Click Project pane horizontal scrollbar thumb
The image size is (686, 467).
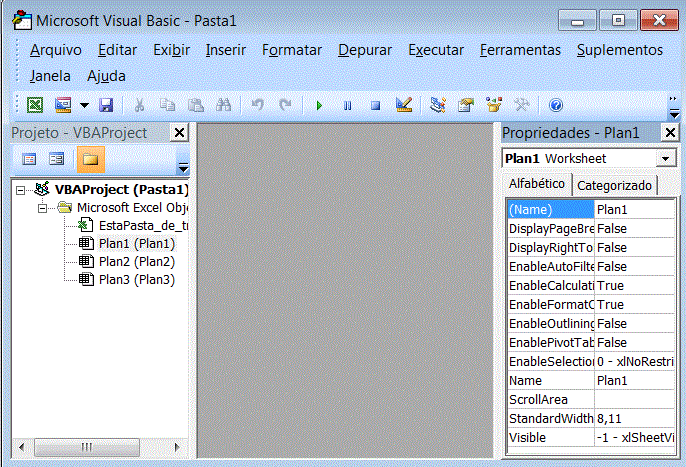[x=87, y=447]
